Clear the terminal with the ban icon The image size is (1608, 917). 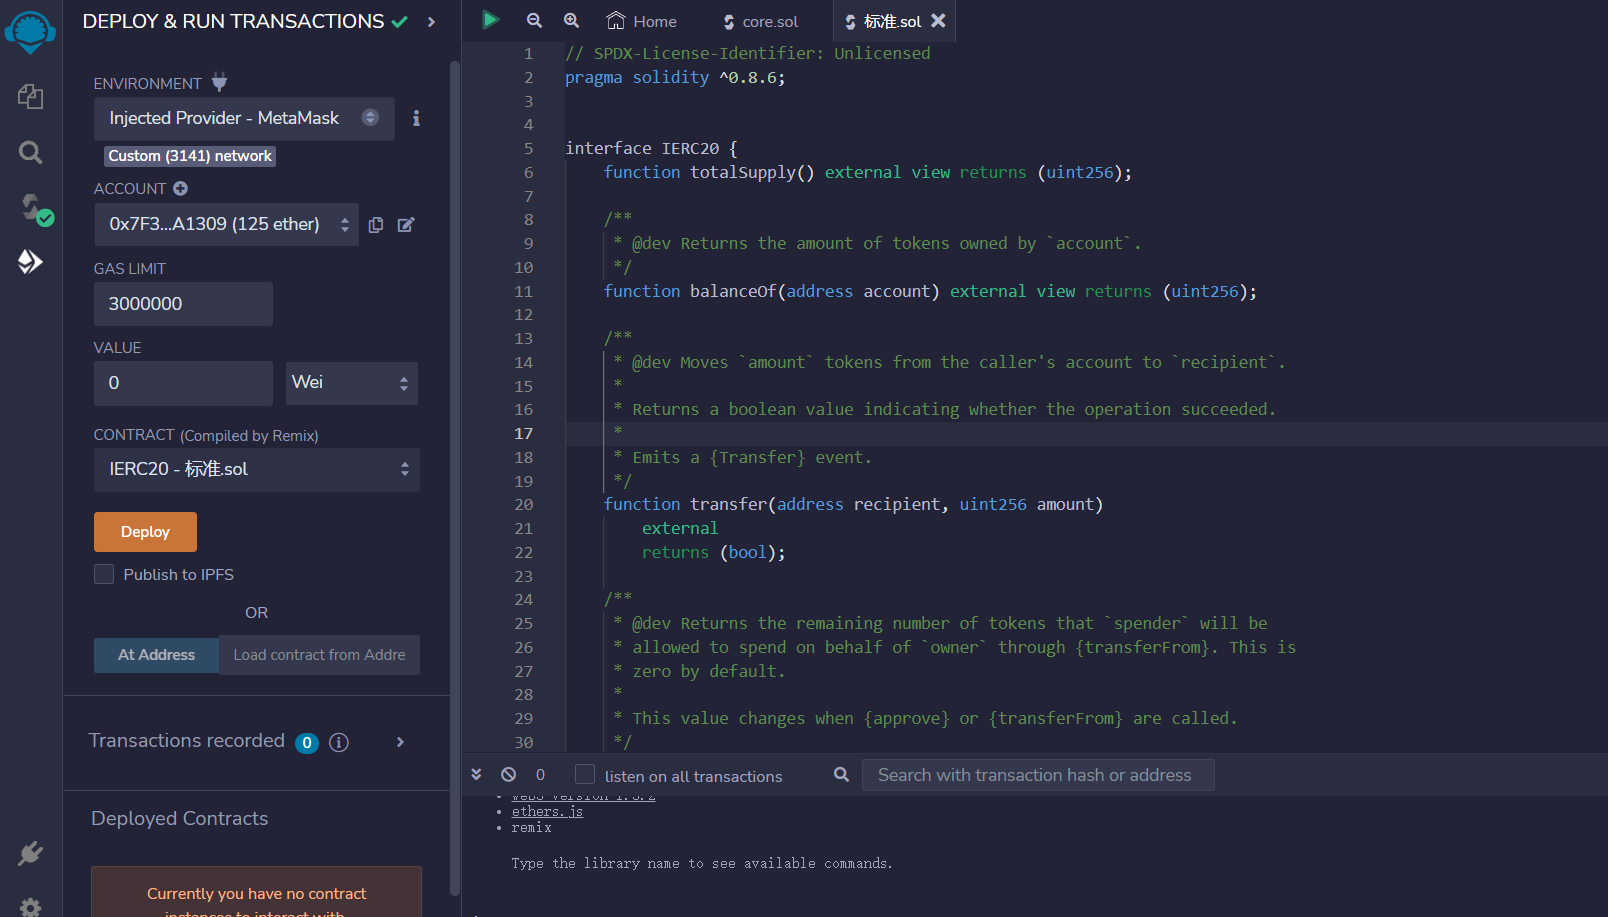click(509, 774)
